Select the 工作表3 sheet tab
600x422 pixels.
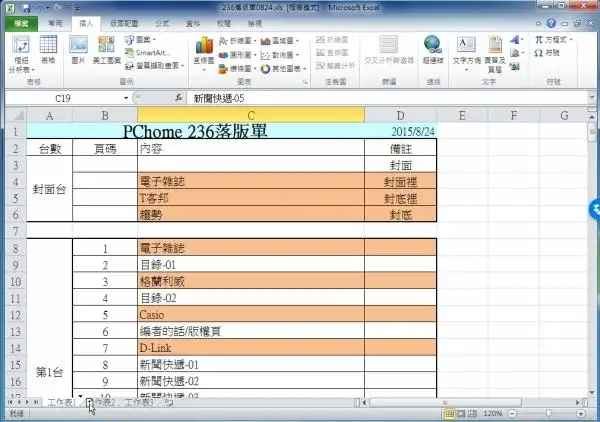(x=139, y=402)
